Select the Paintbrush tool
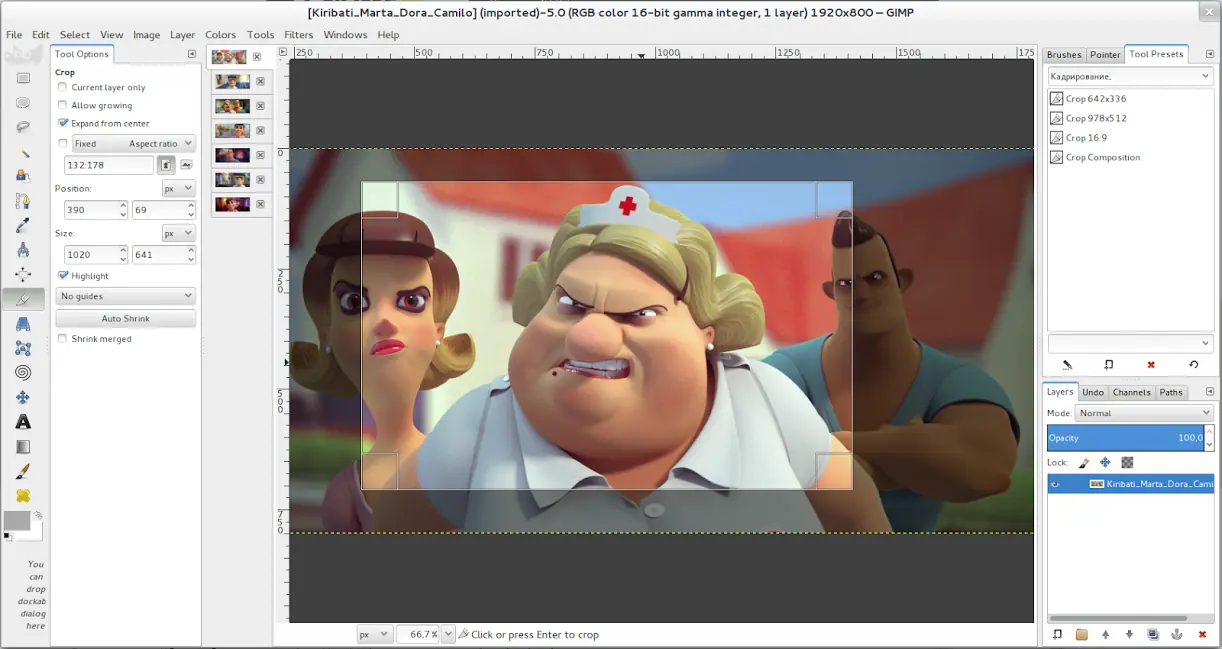Viewport: 1222px width, 649px height. pos(23,471)
